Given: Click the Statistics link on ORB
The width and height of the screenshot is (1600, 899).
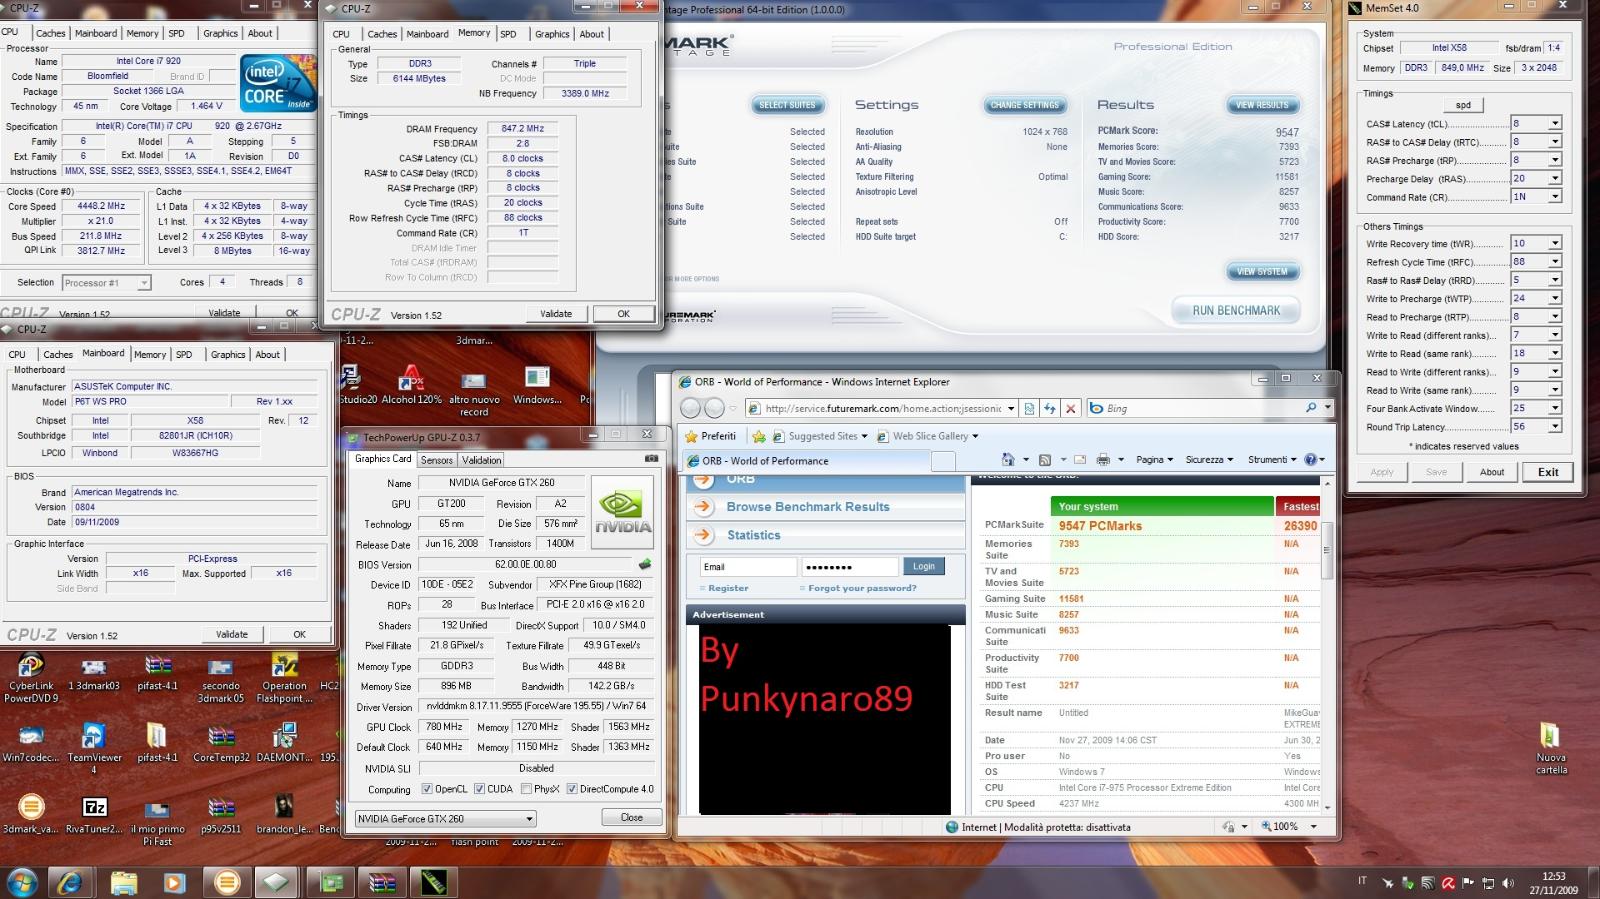Looking at the screenshot, I should pos(754,535).
